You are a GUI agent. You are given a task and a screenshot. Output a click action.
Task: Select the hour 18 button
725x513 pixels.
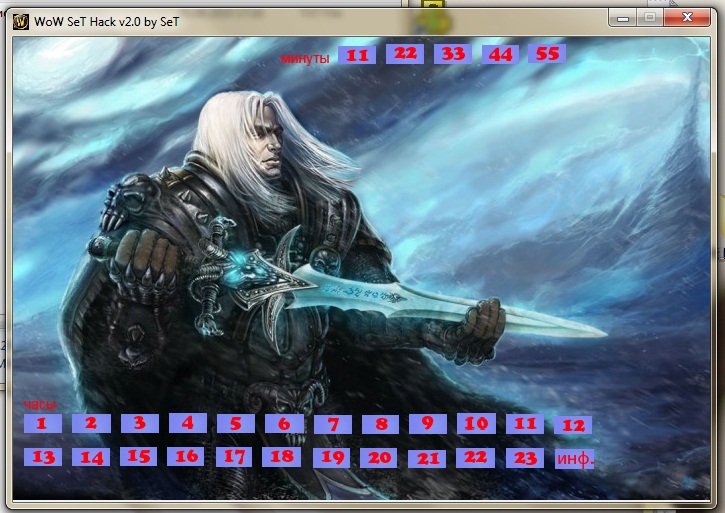pos(281,457)
